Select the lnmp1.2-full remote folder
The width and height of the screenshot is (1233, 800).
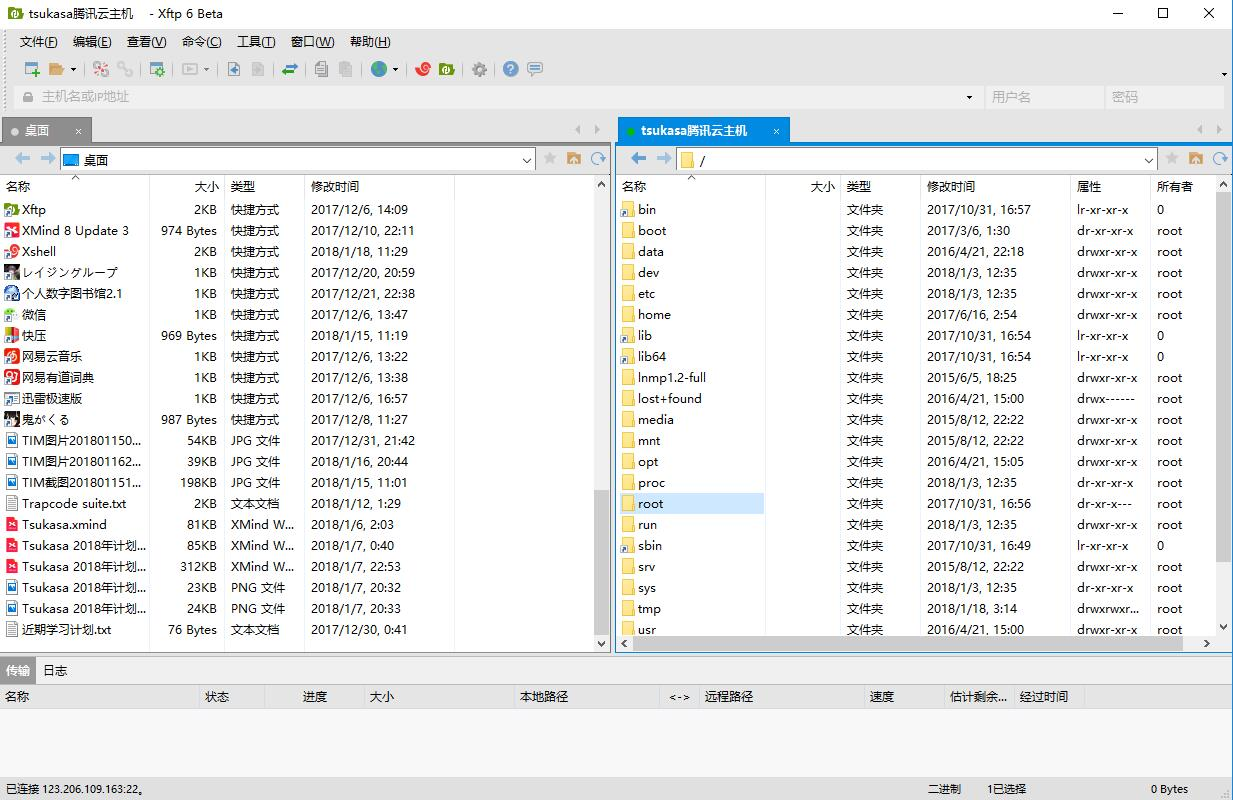[672, 378]
